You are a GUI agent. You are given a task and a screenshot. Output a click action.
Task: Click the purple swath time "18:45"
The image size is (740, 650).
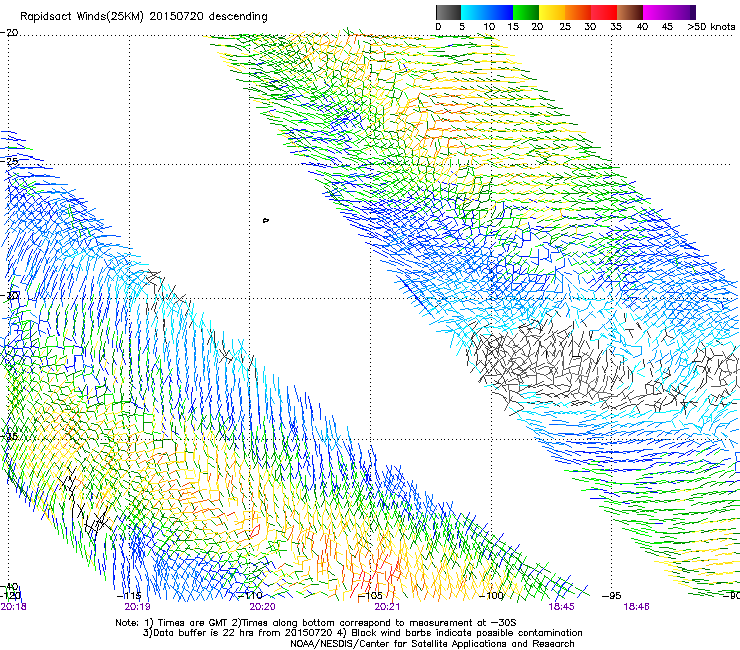(x=561, y=607)
